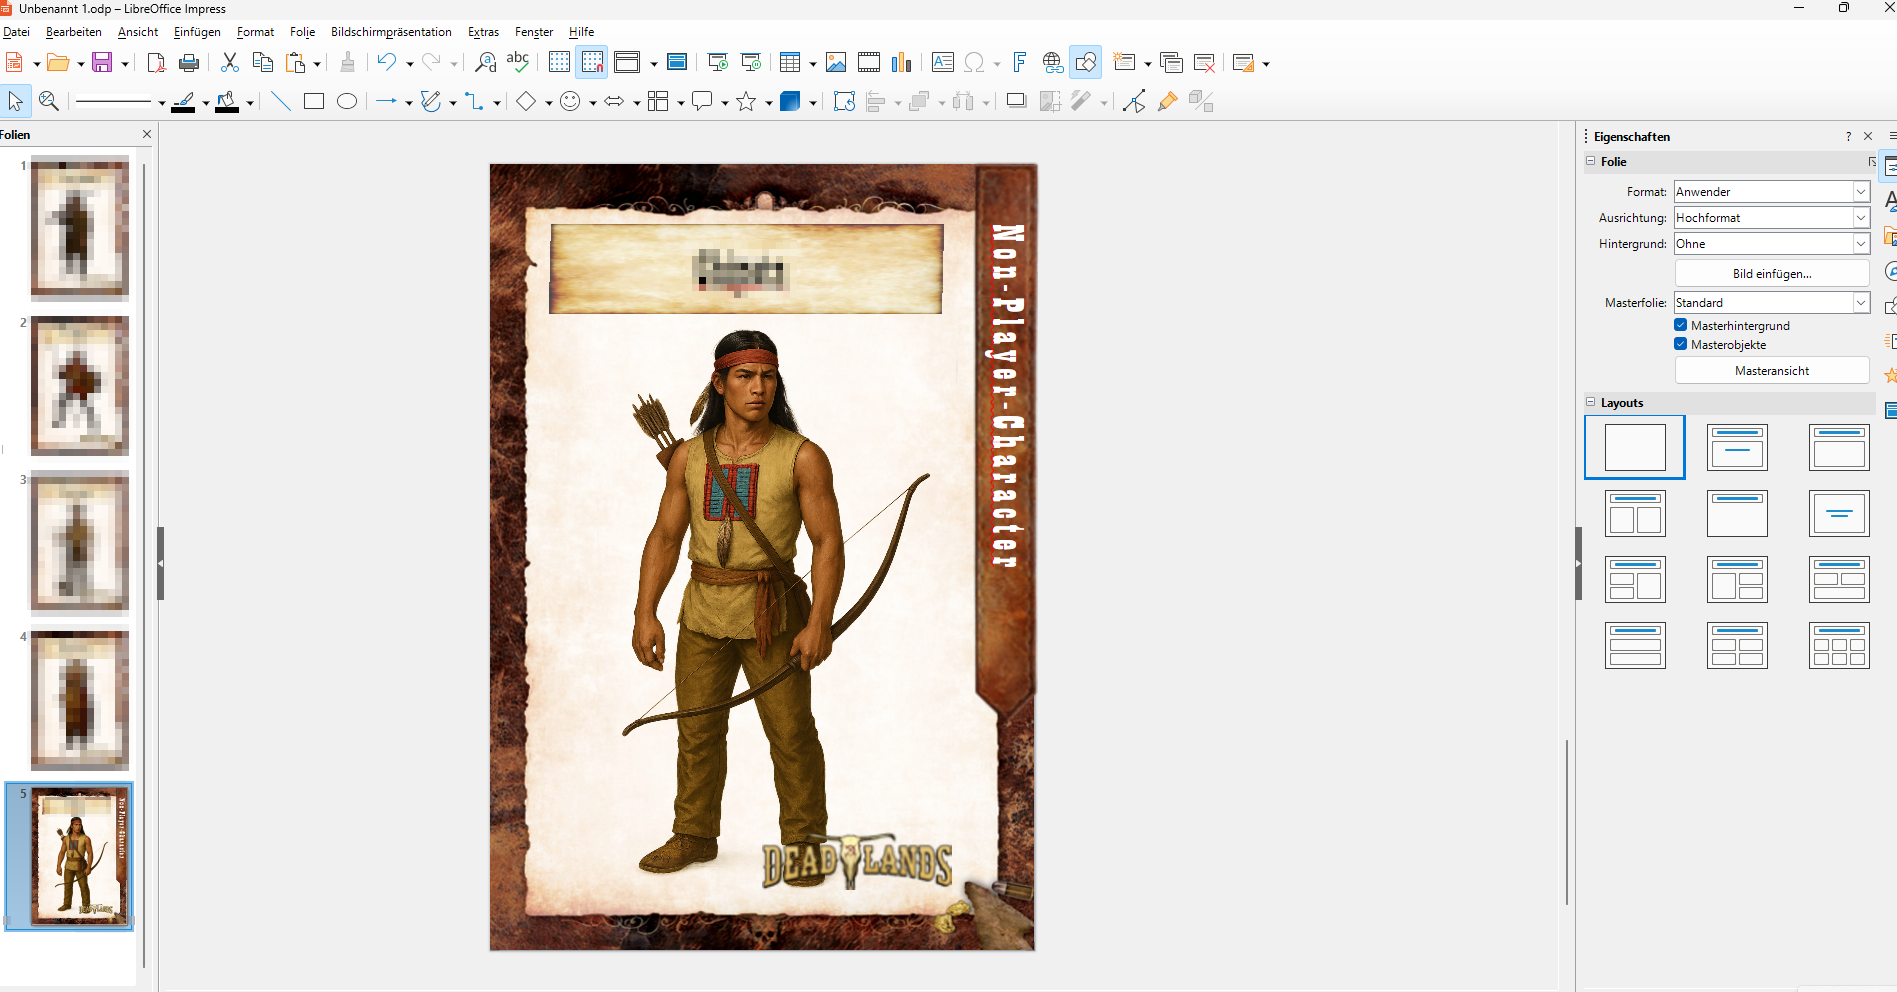
Task: Click the Save document icon
Action: coord(101,63)
